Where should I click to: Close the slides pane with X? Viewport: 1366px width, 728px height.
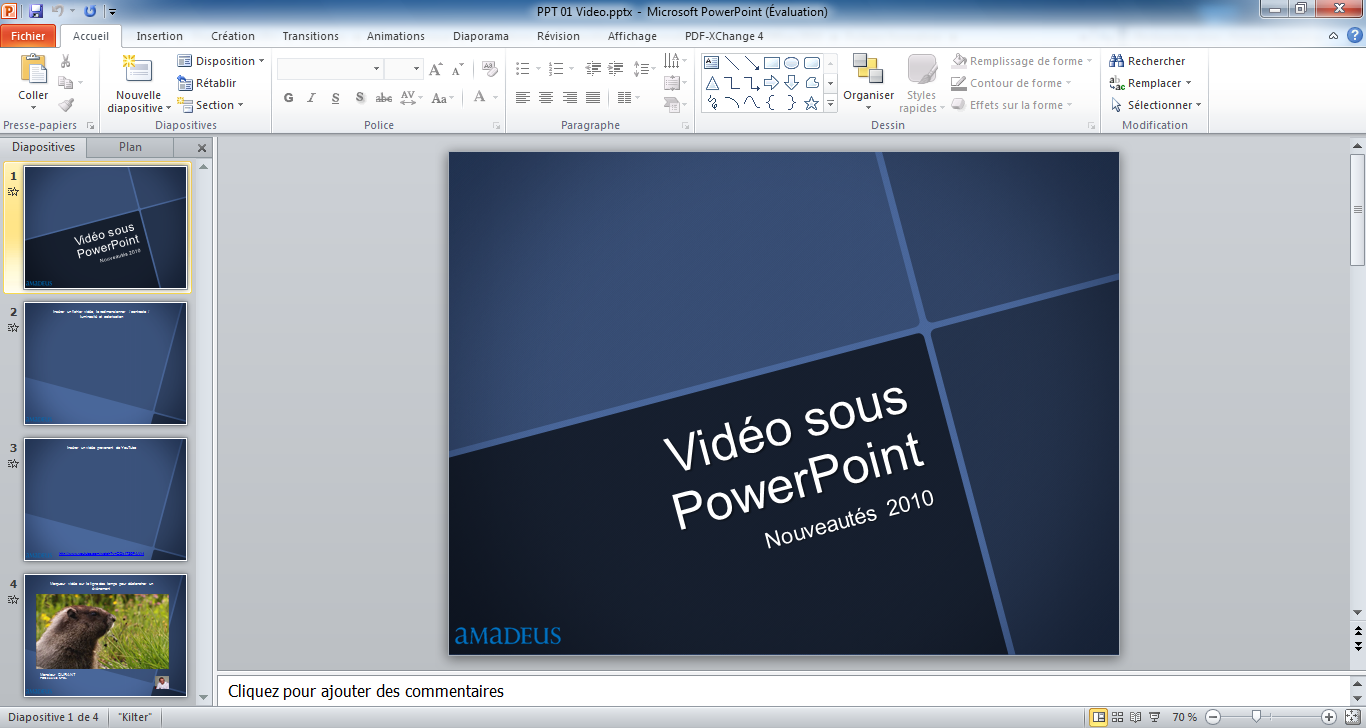202,148
